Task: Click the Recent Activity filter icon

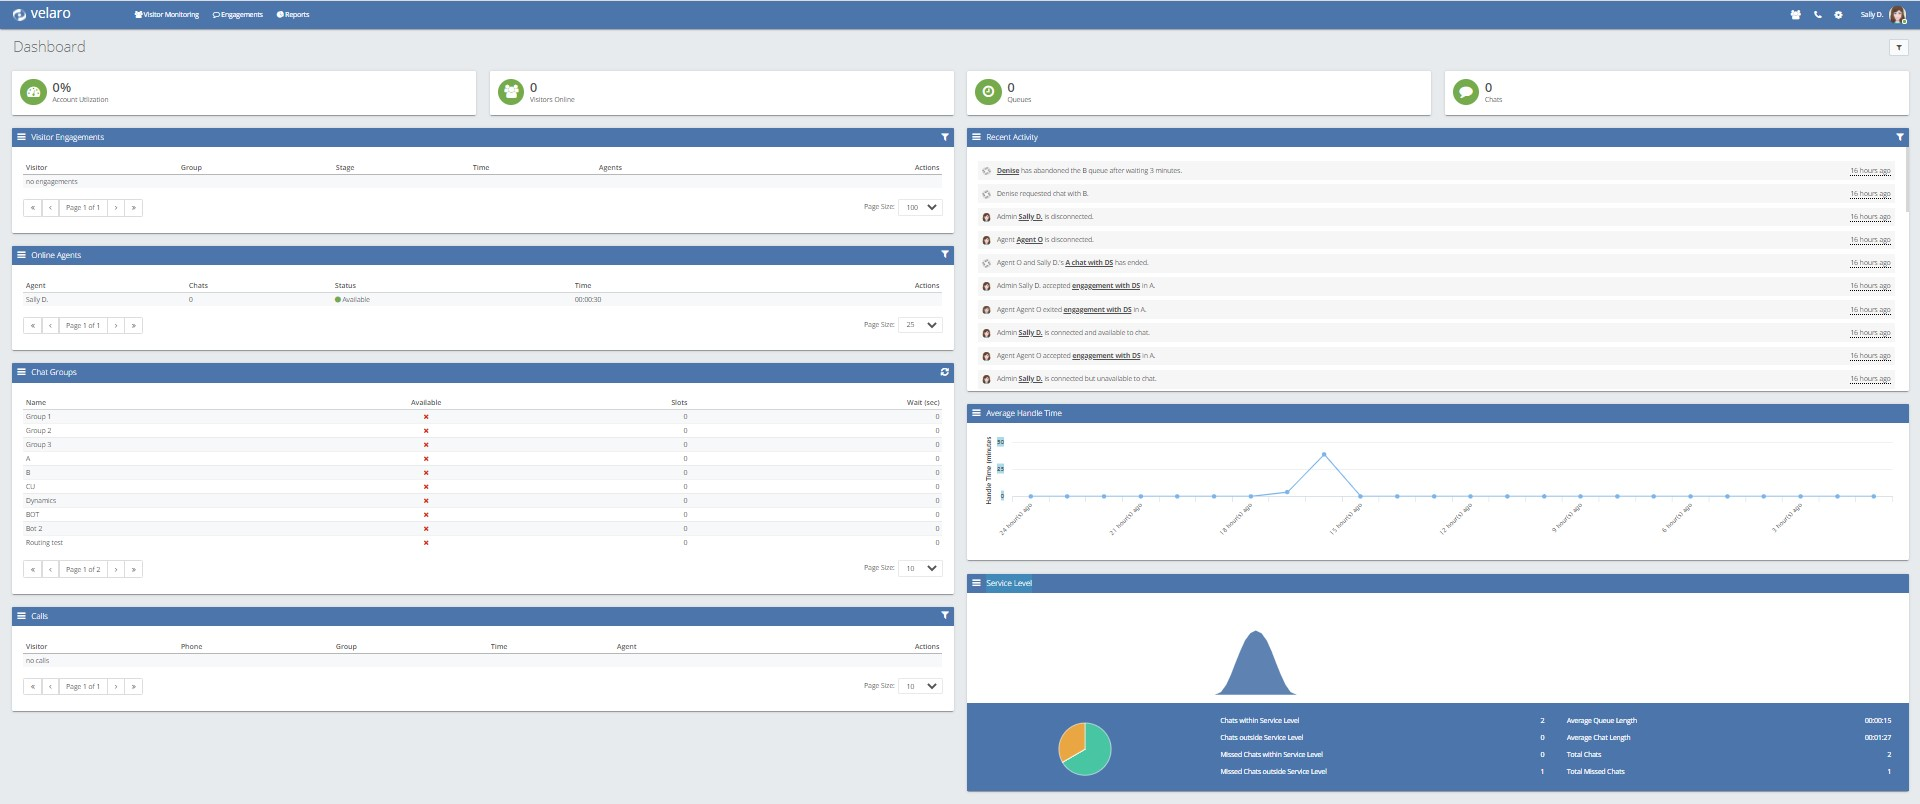Action: click(x=1899, y=137)
